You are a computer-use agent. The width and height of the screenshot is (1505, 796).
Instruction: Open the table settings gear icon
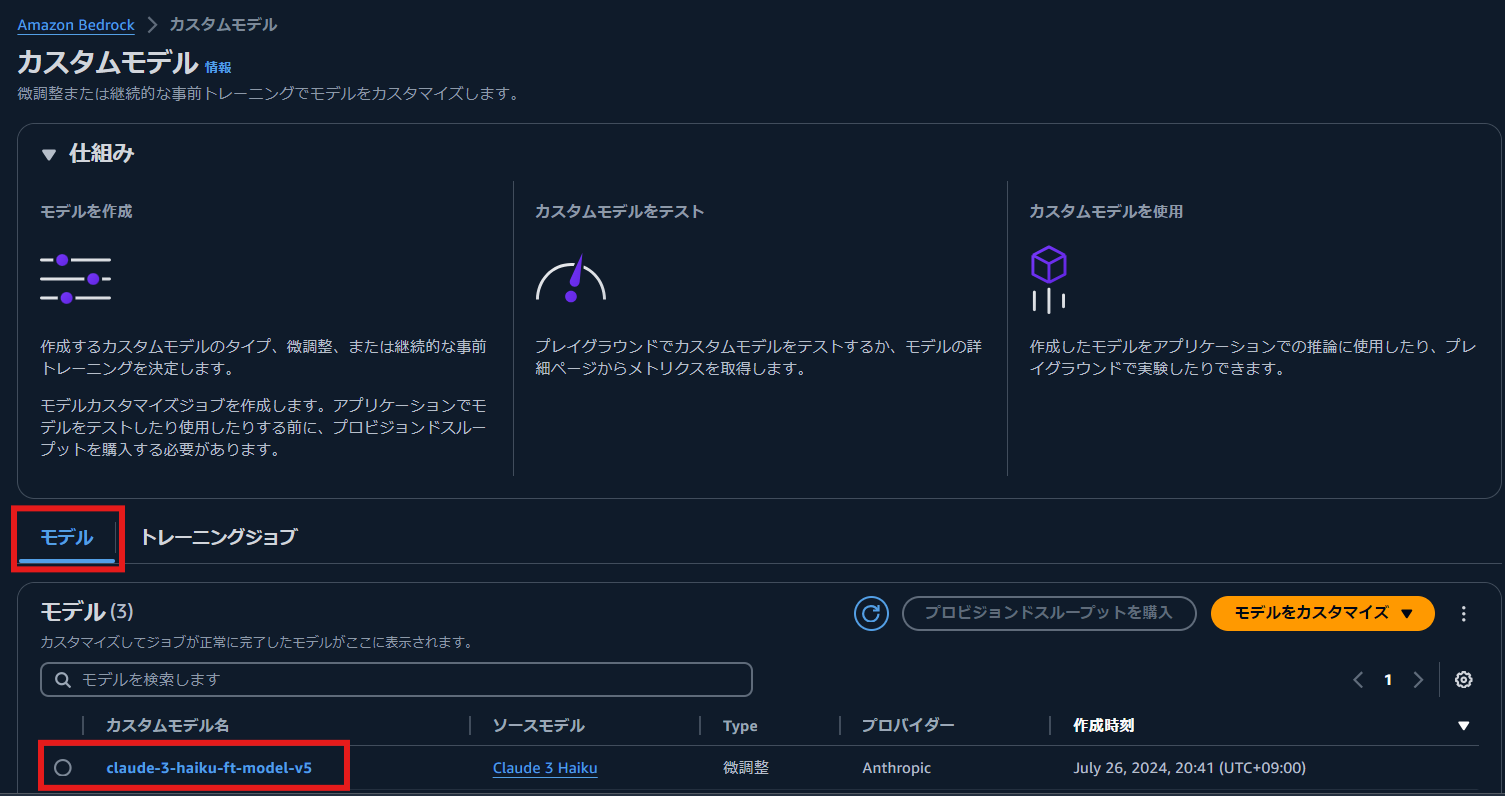[1462, 679]
